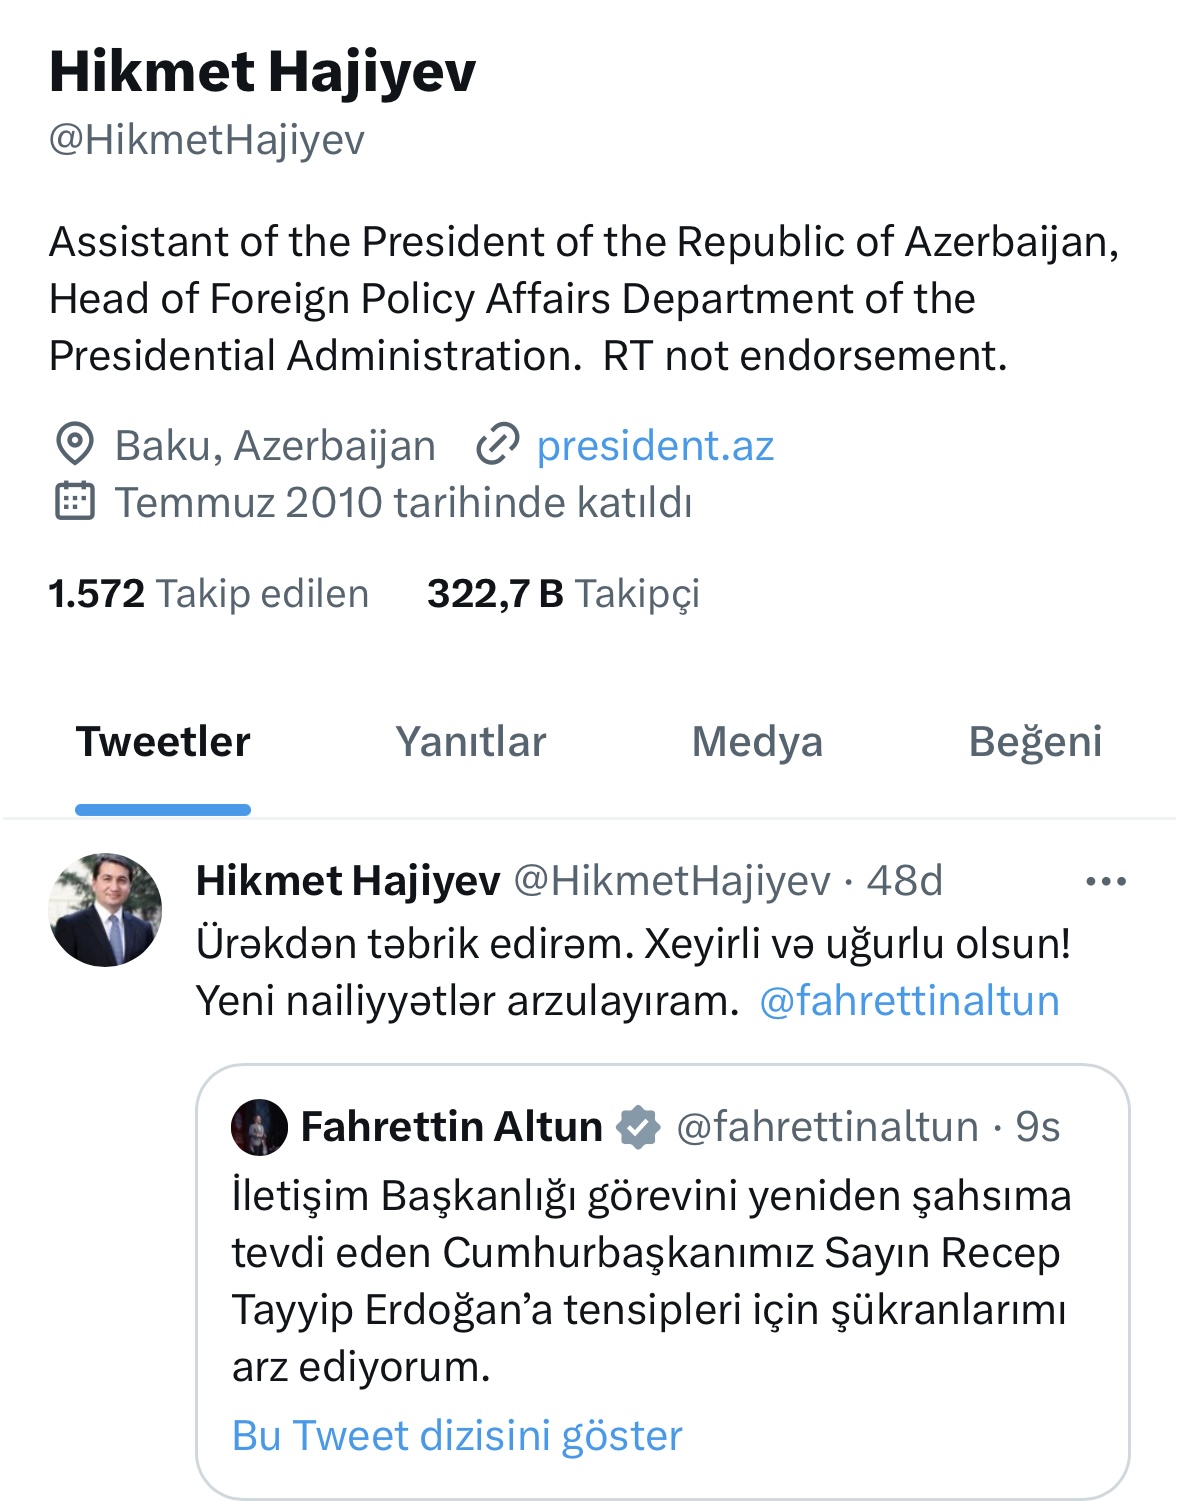Switch to the Yanıtlar tab
The height and width of the screenshot is (1501, 1179).
(471, 742)
